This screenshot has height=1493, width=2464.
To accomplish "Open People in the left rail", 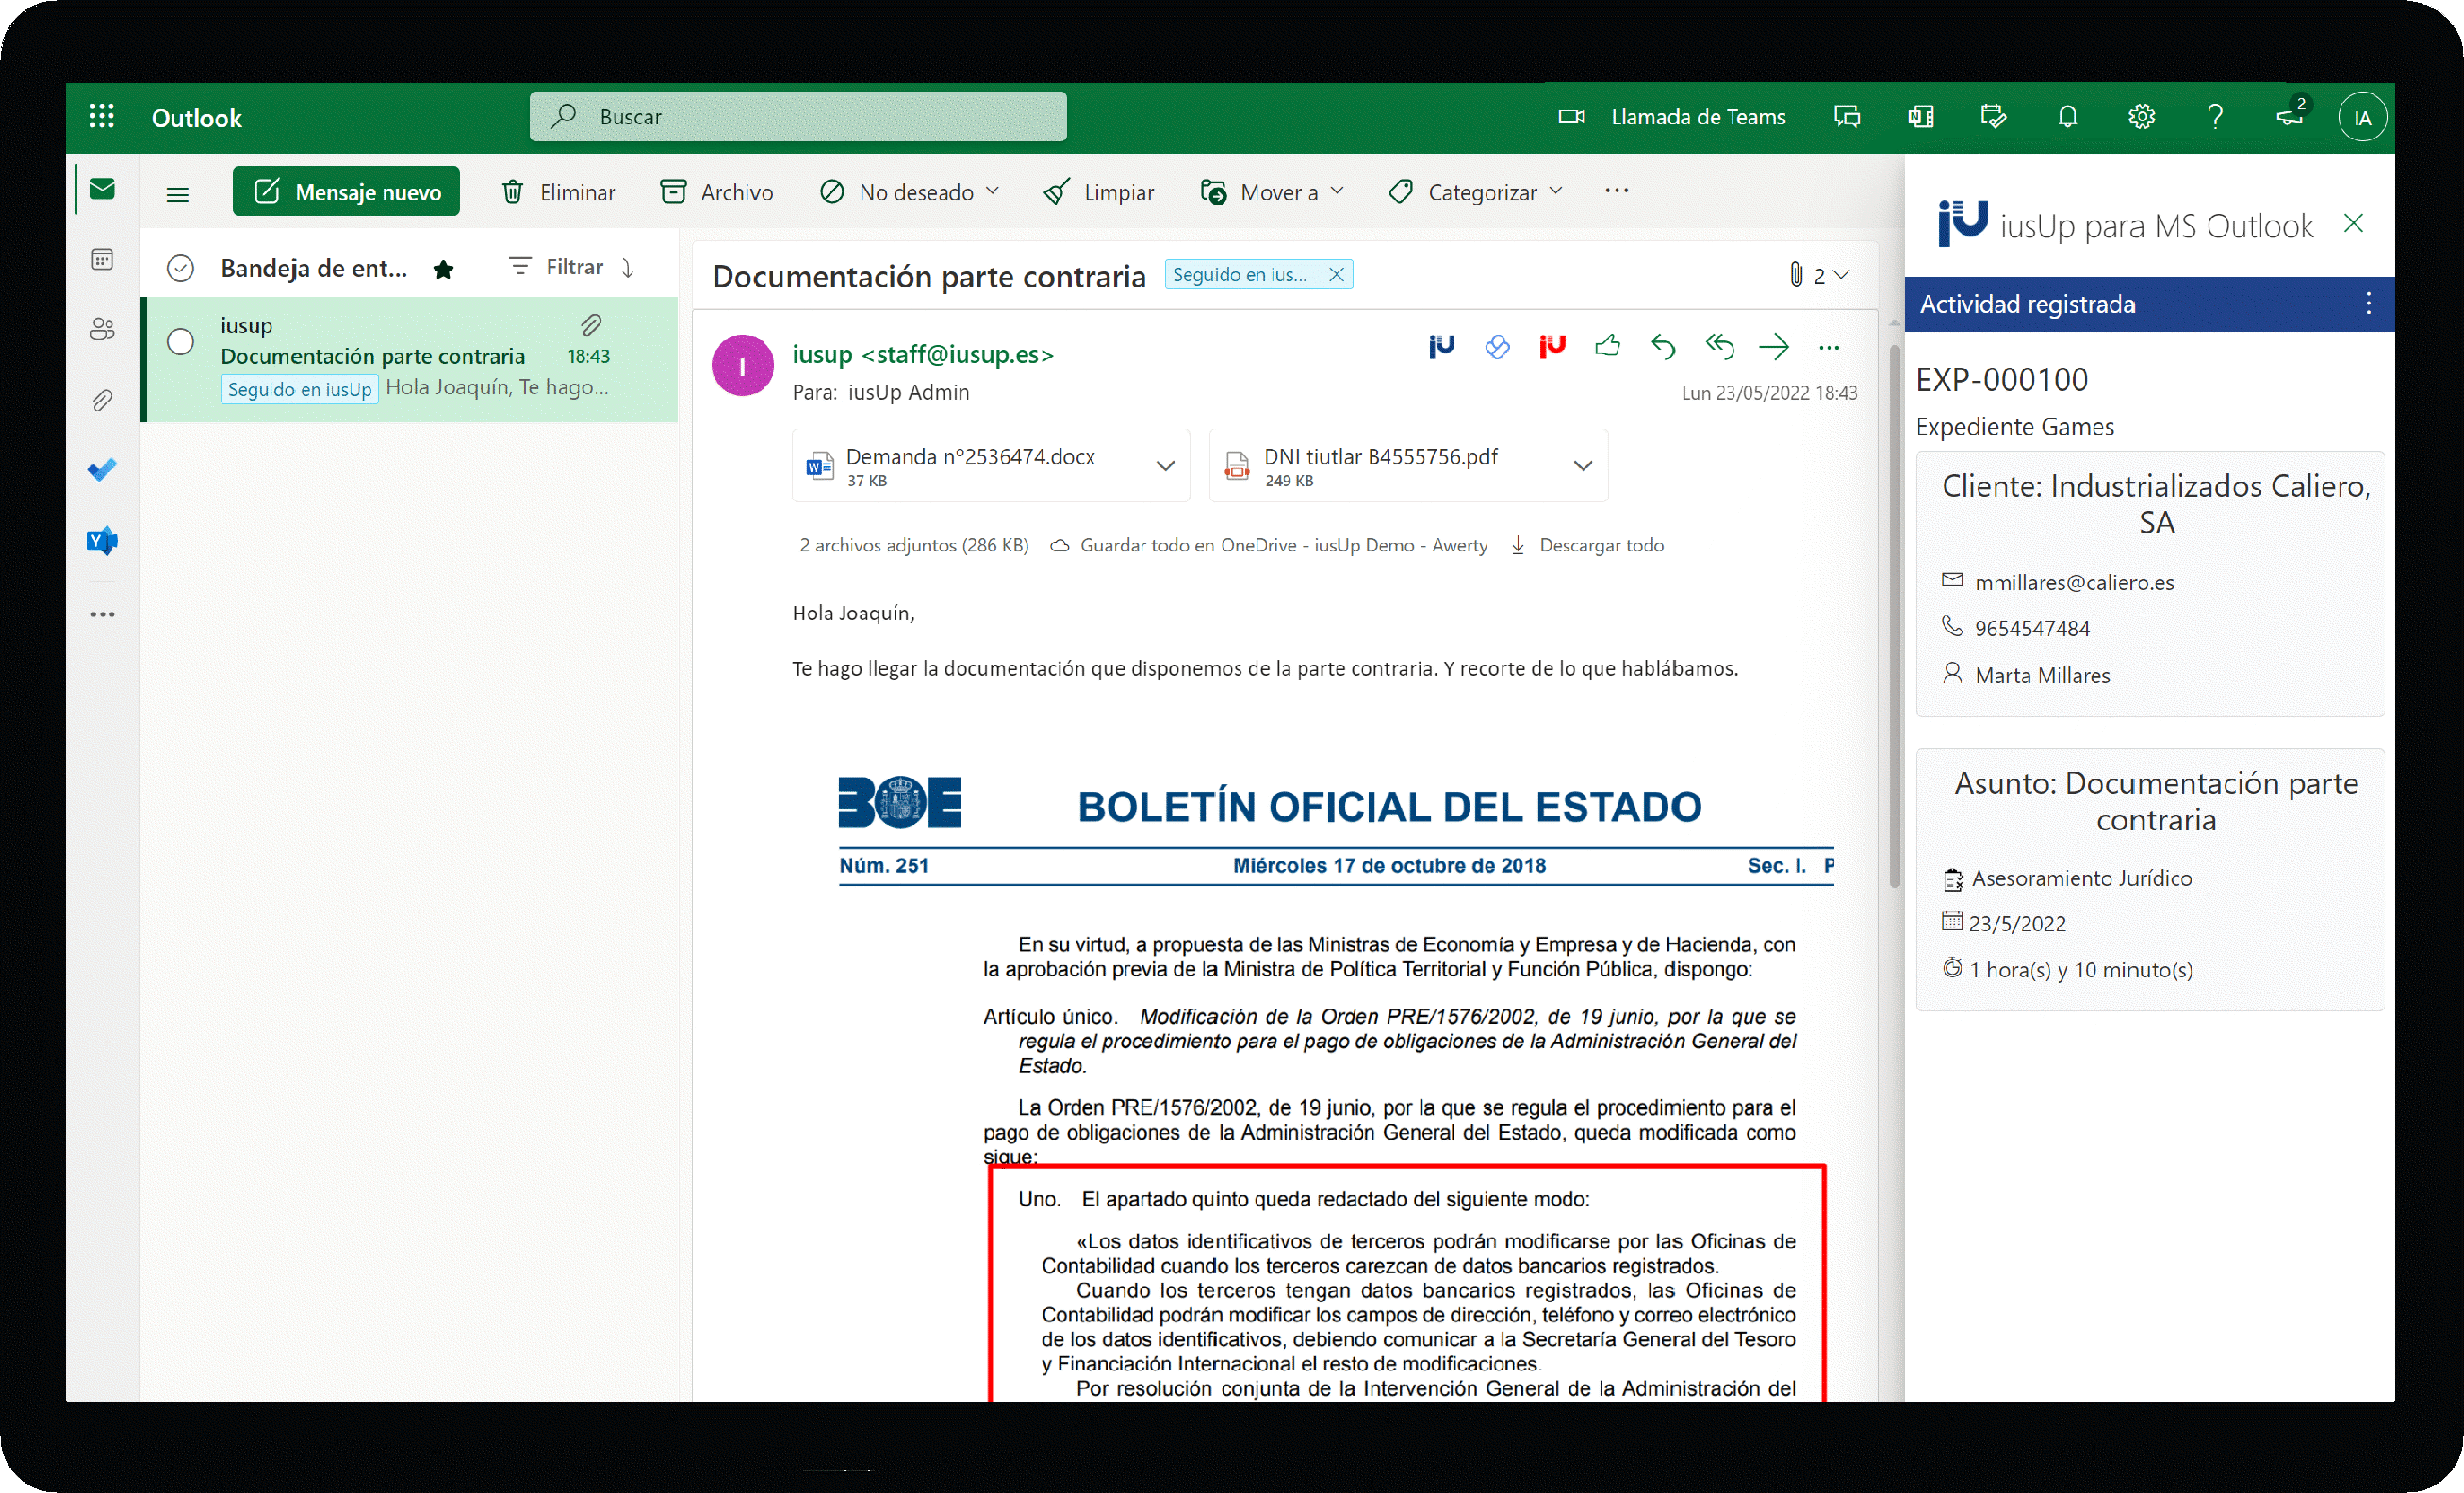I will pyautogui.click(x=102, y=330).
